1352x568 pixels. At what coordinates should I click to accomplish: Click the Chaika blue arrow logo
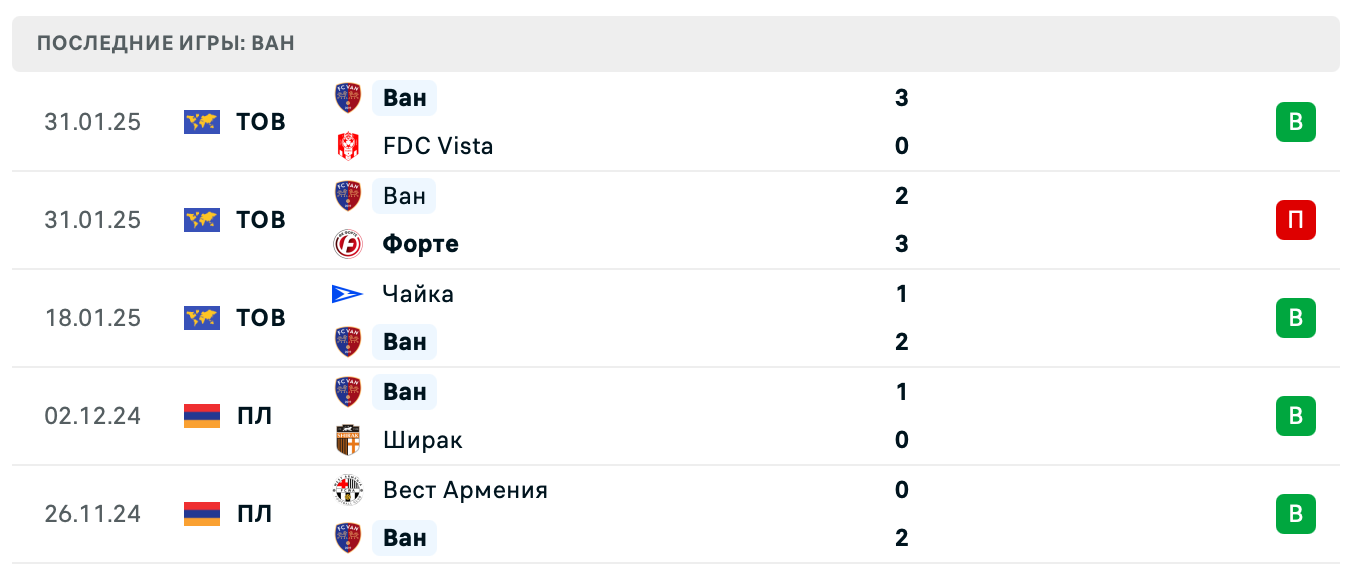[348, 294]
